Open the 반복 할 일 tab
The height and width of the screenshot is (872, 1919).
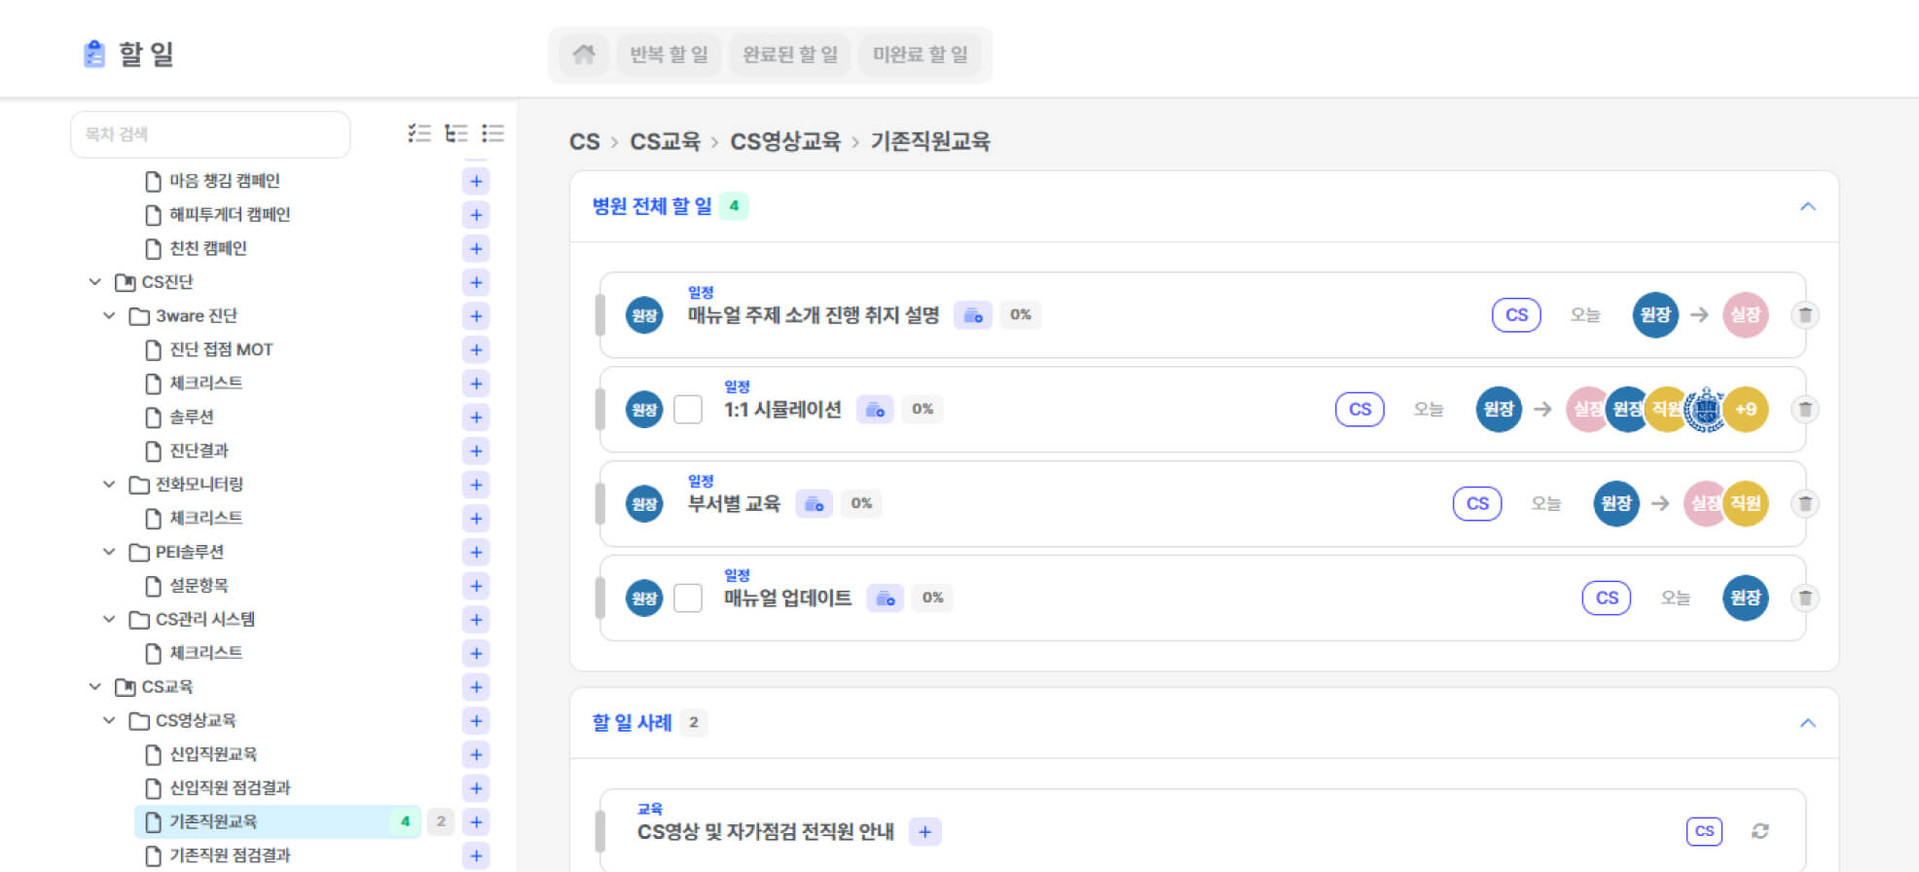pos(668,54)
